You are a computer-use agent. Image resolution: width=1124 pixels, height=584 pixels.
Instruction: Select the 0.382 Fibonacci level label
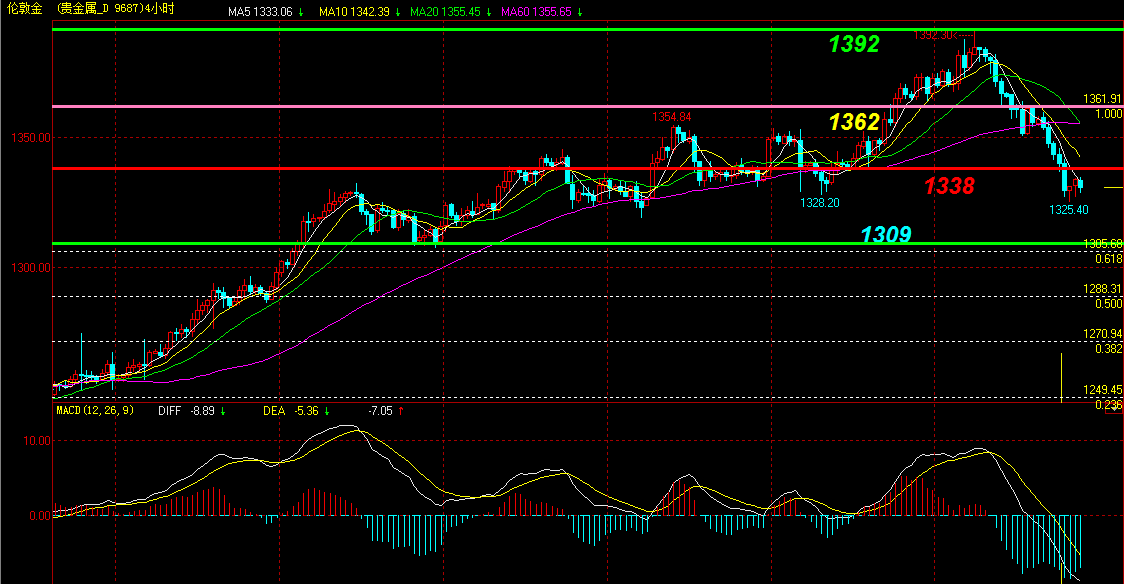(1107, 349)
